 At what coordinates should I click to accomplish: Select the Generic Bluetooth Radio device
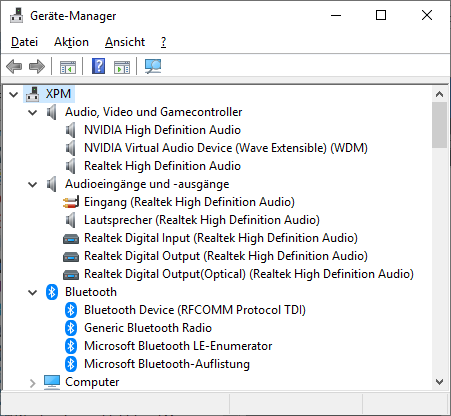tap(148, 328)
